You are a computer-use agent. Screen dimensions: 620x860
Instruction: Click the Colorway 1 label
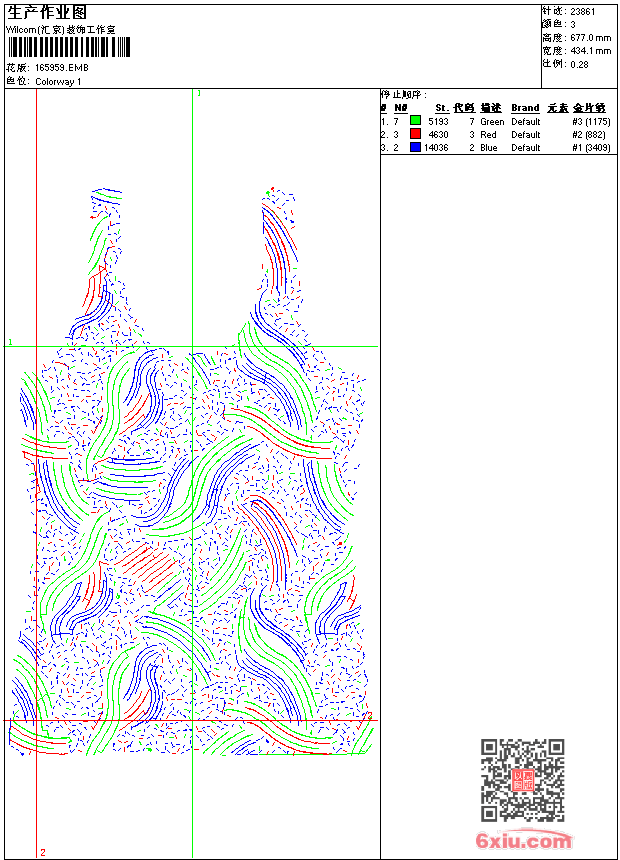click(58, 82)
